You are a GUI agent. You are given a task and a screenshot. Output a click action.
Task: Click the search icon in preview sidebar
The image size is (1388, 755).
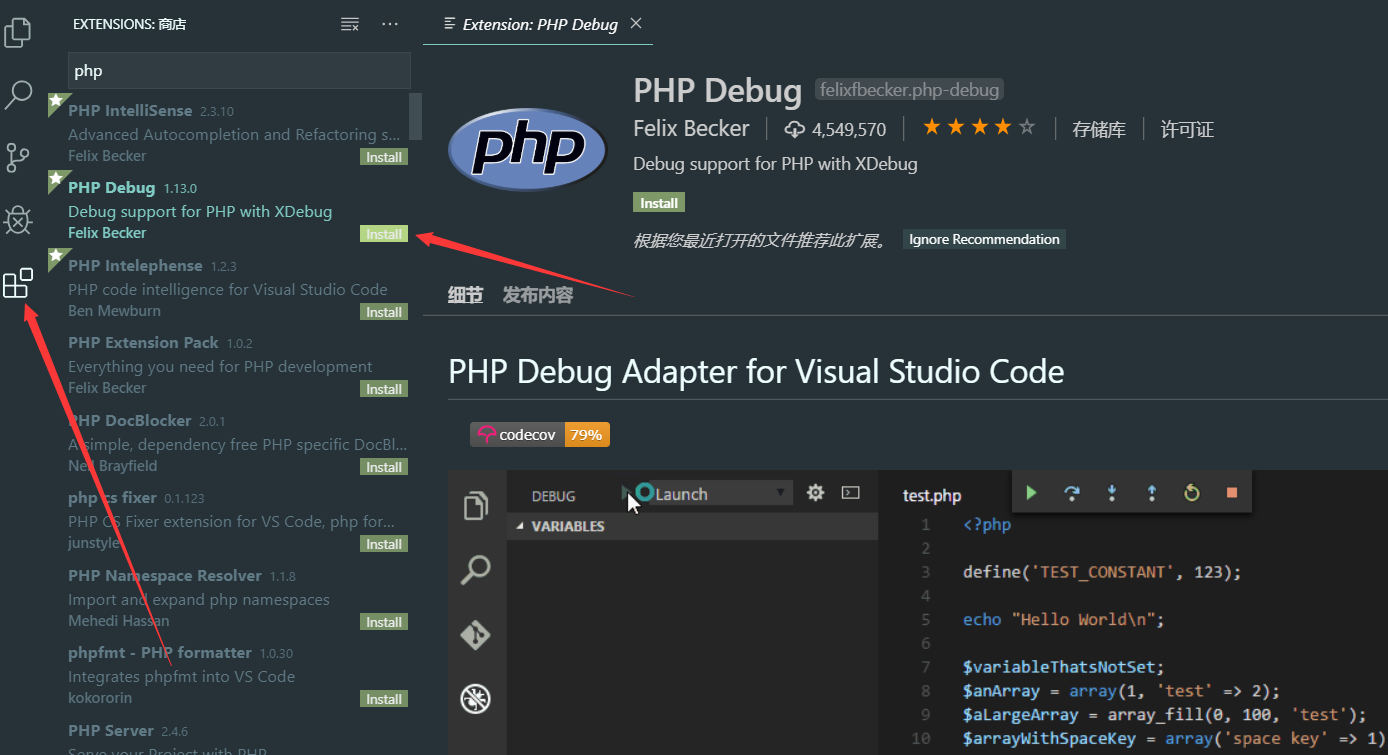[475, 570]
